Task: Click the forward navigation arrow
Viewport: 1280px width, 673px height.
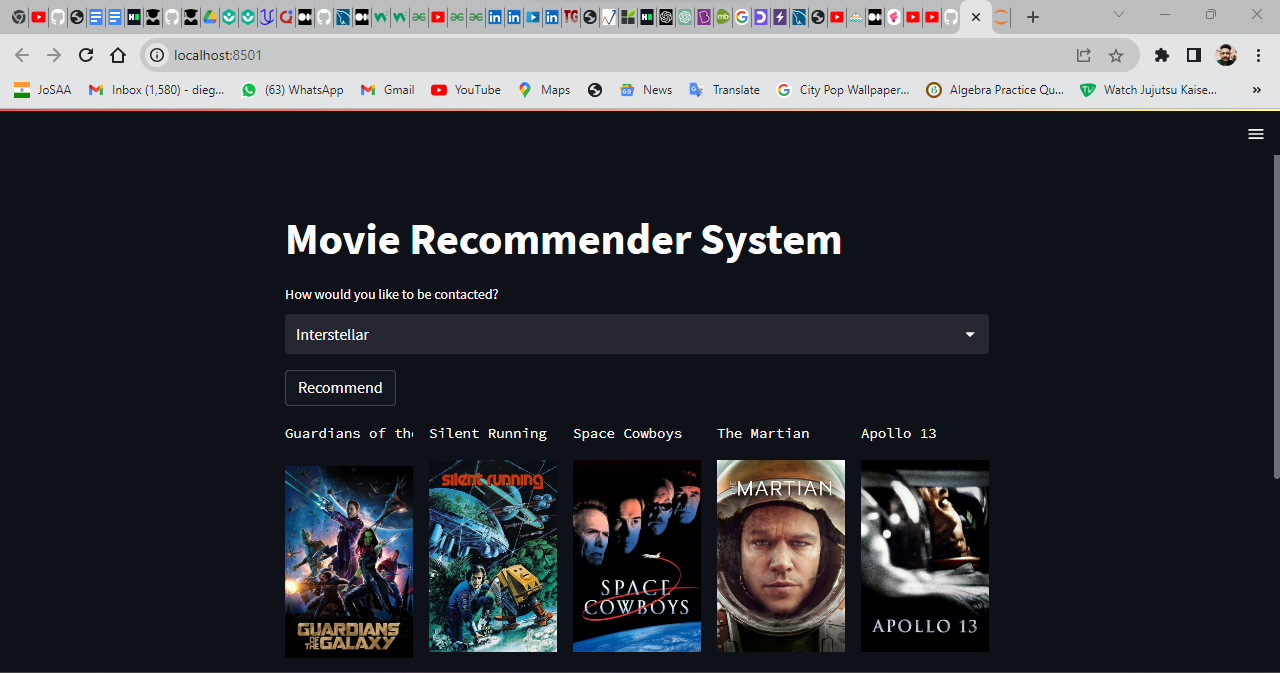Action: coord(53,56)
